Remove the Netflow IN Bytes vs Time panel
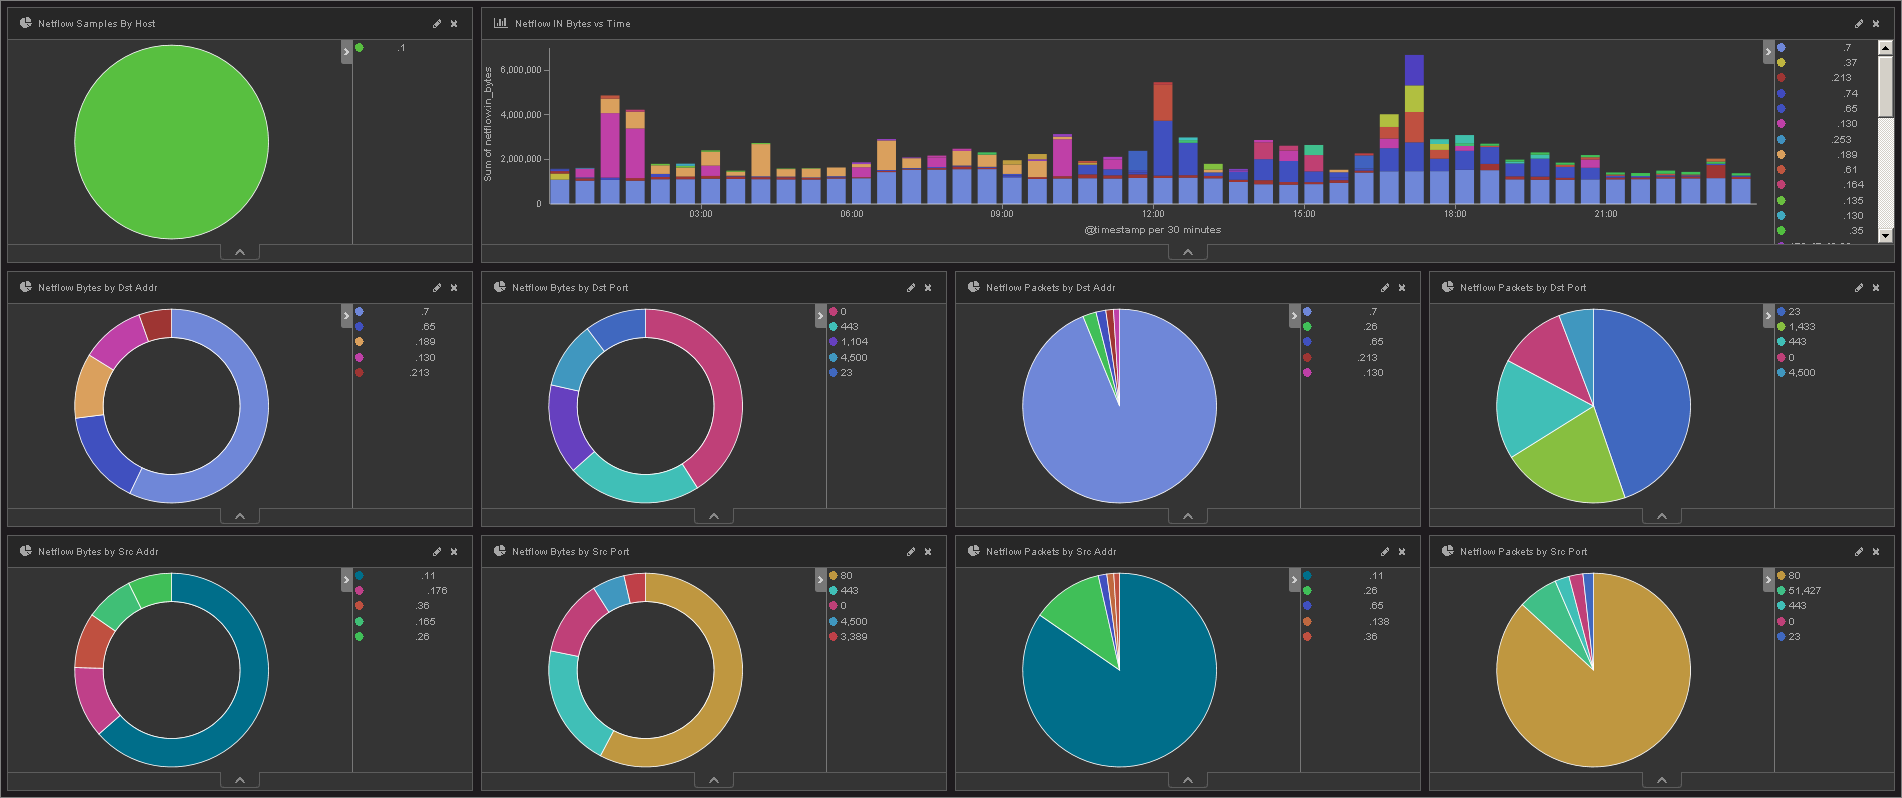Image resolution: width=1902 pixels, height=798 pixels. pos(1876,24)
